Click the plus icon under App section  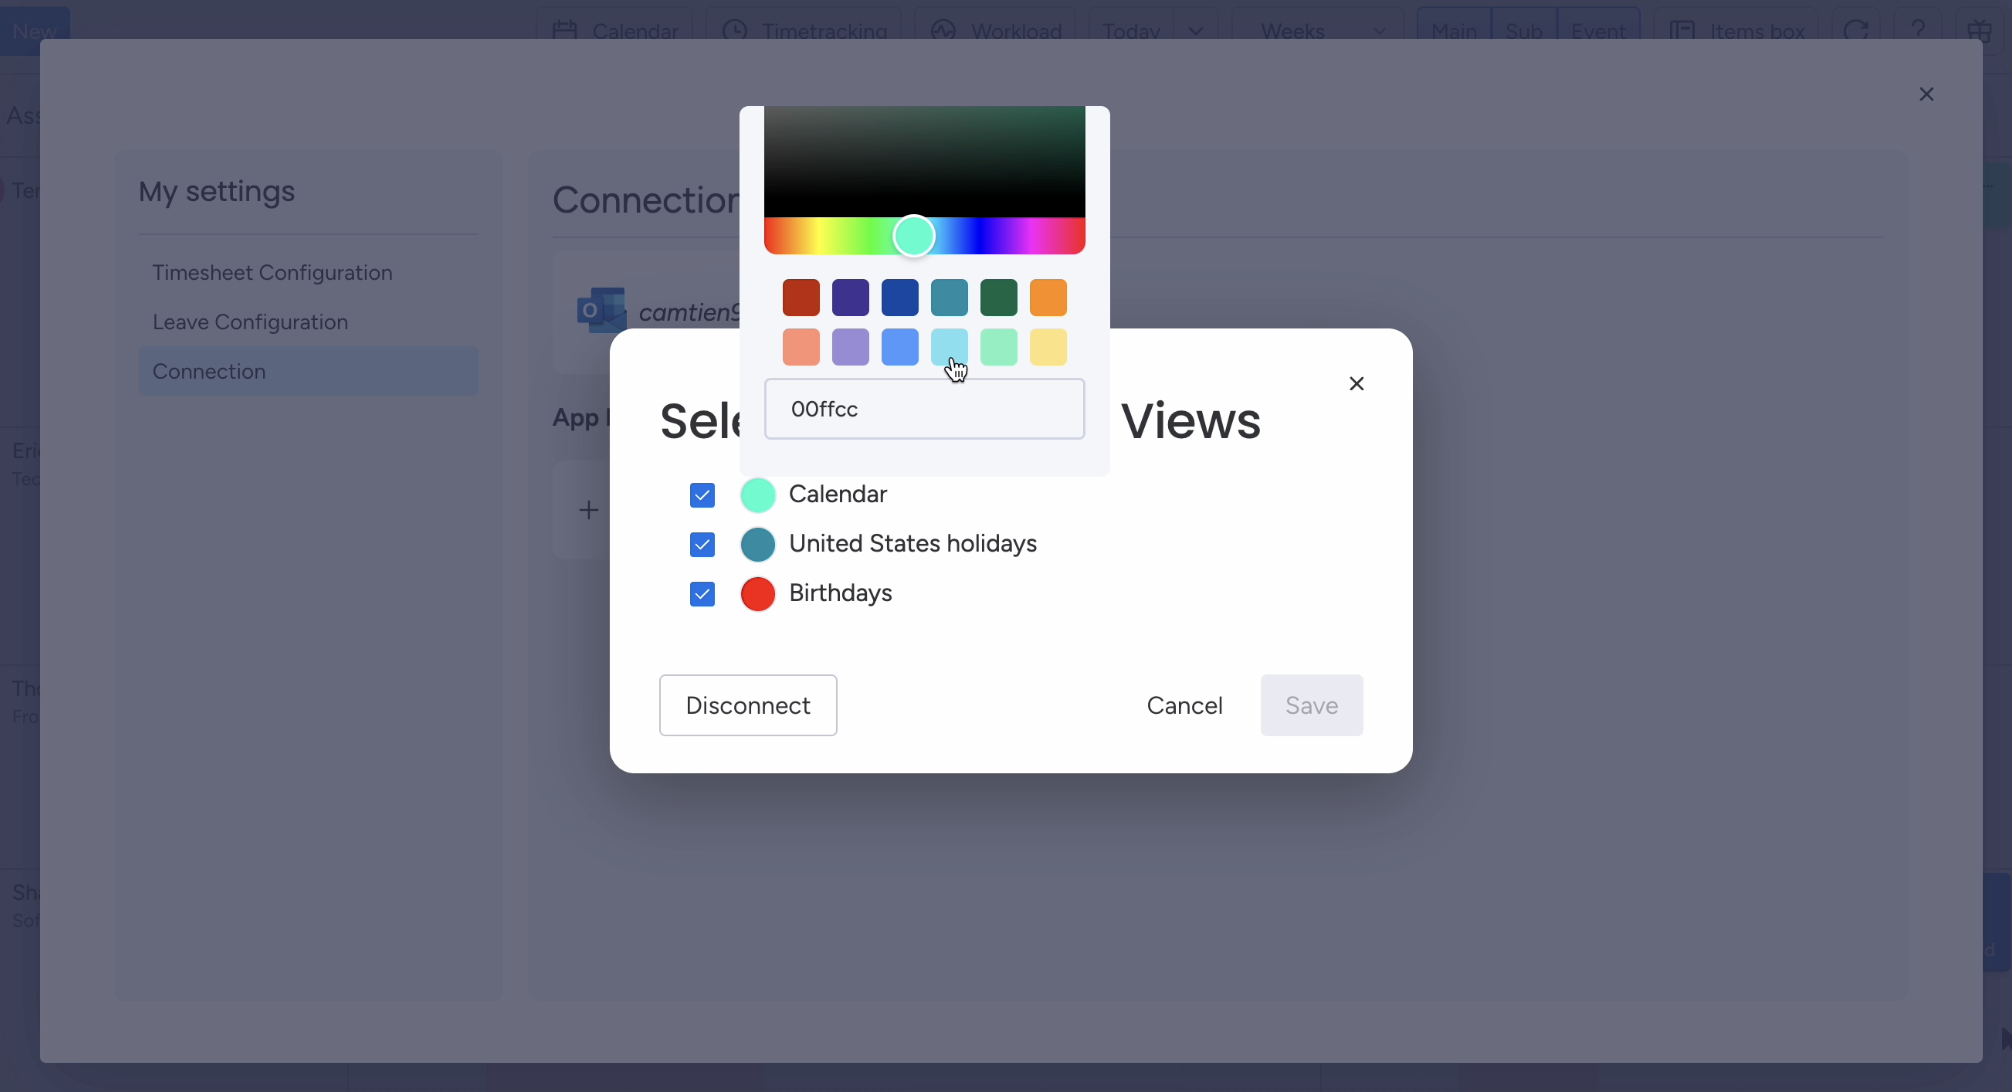tap(589, 509)
